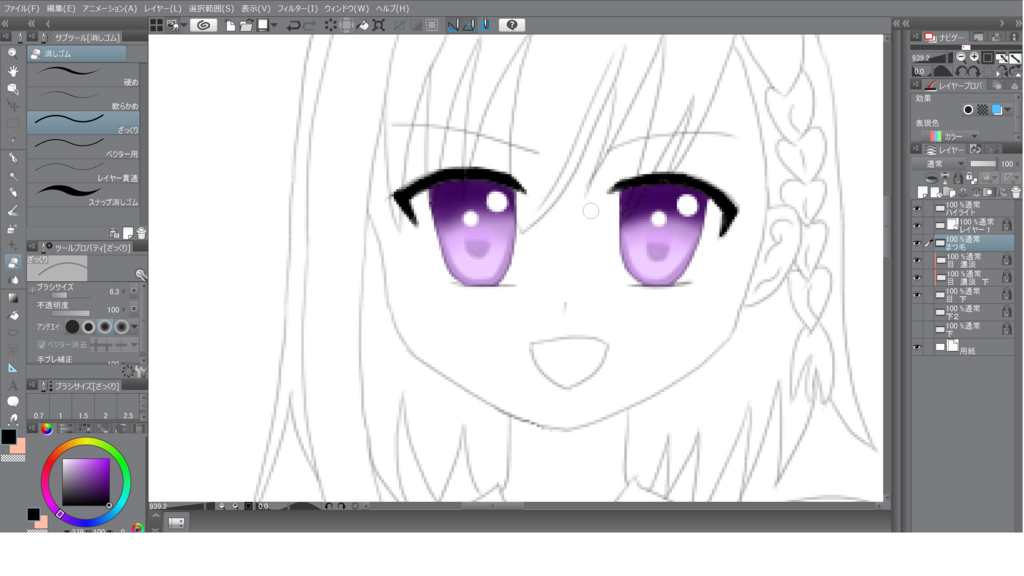The width and height of the screenshot is (1024, 576).
Task: Toggle visibility of レイヤー 1 layer
Action: pyautogui.click(x=917, y=226)
